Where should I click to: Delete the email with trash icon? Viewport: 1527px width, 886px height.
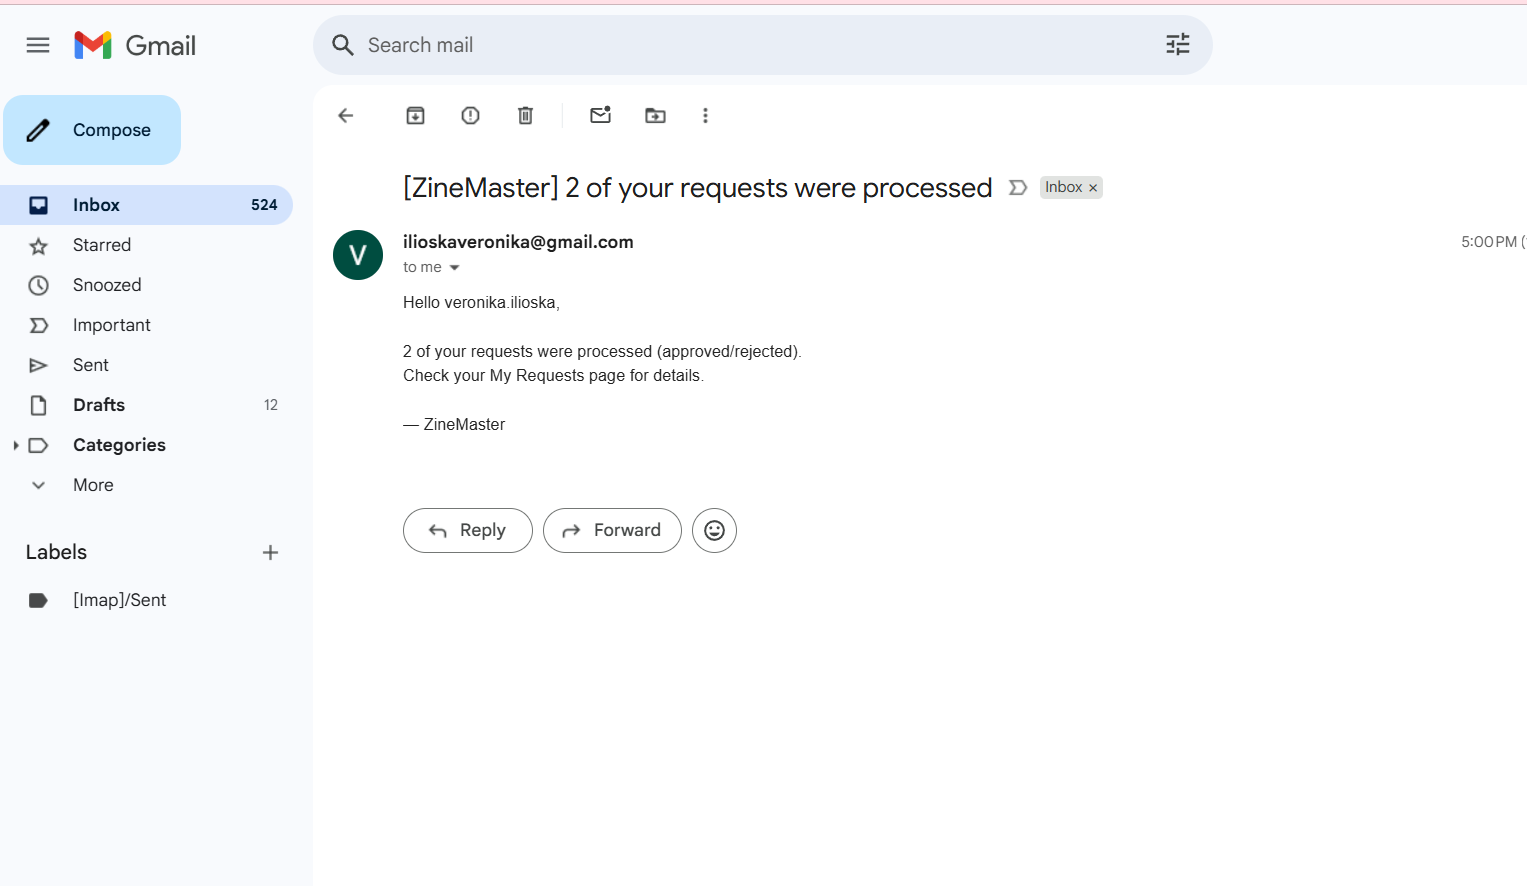[525, 116]
